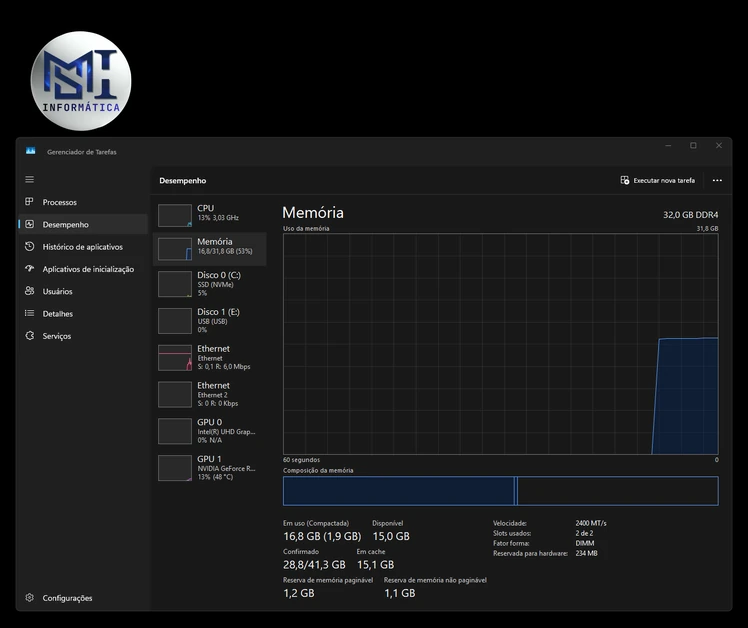Click the Gerenciador de Tarefas title
Screen dimensions: 748x628
pos(82,152)
